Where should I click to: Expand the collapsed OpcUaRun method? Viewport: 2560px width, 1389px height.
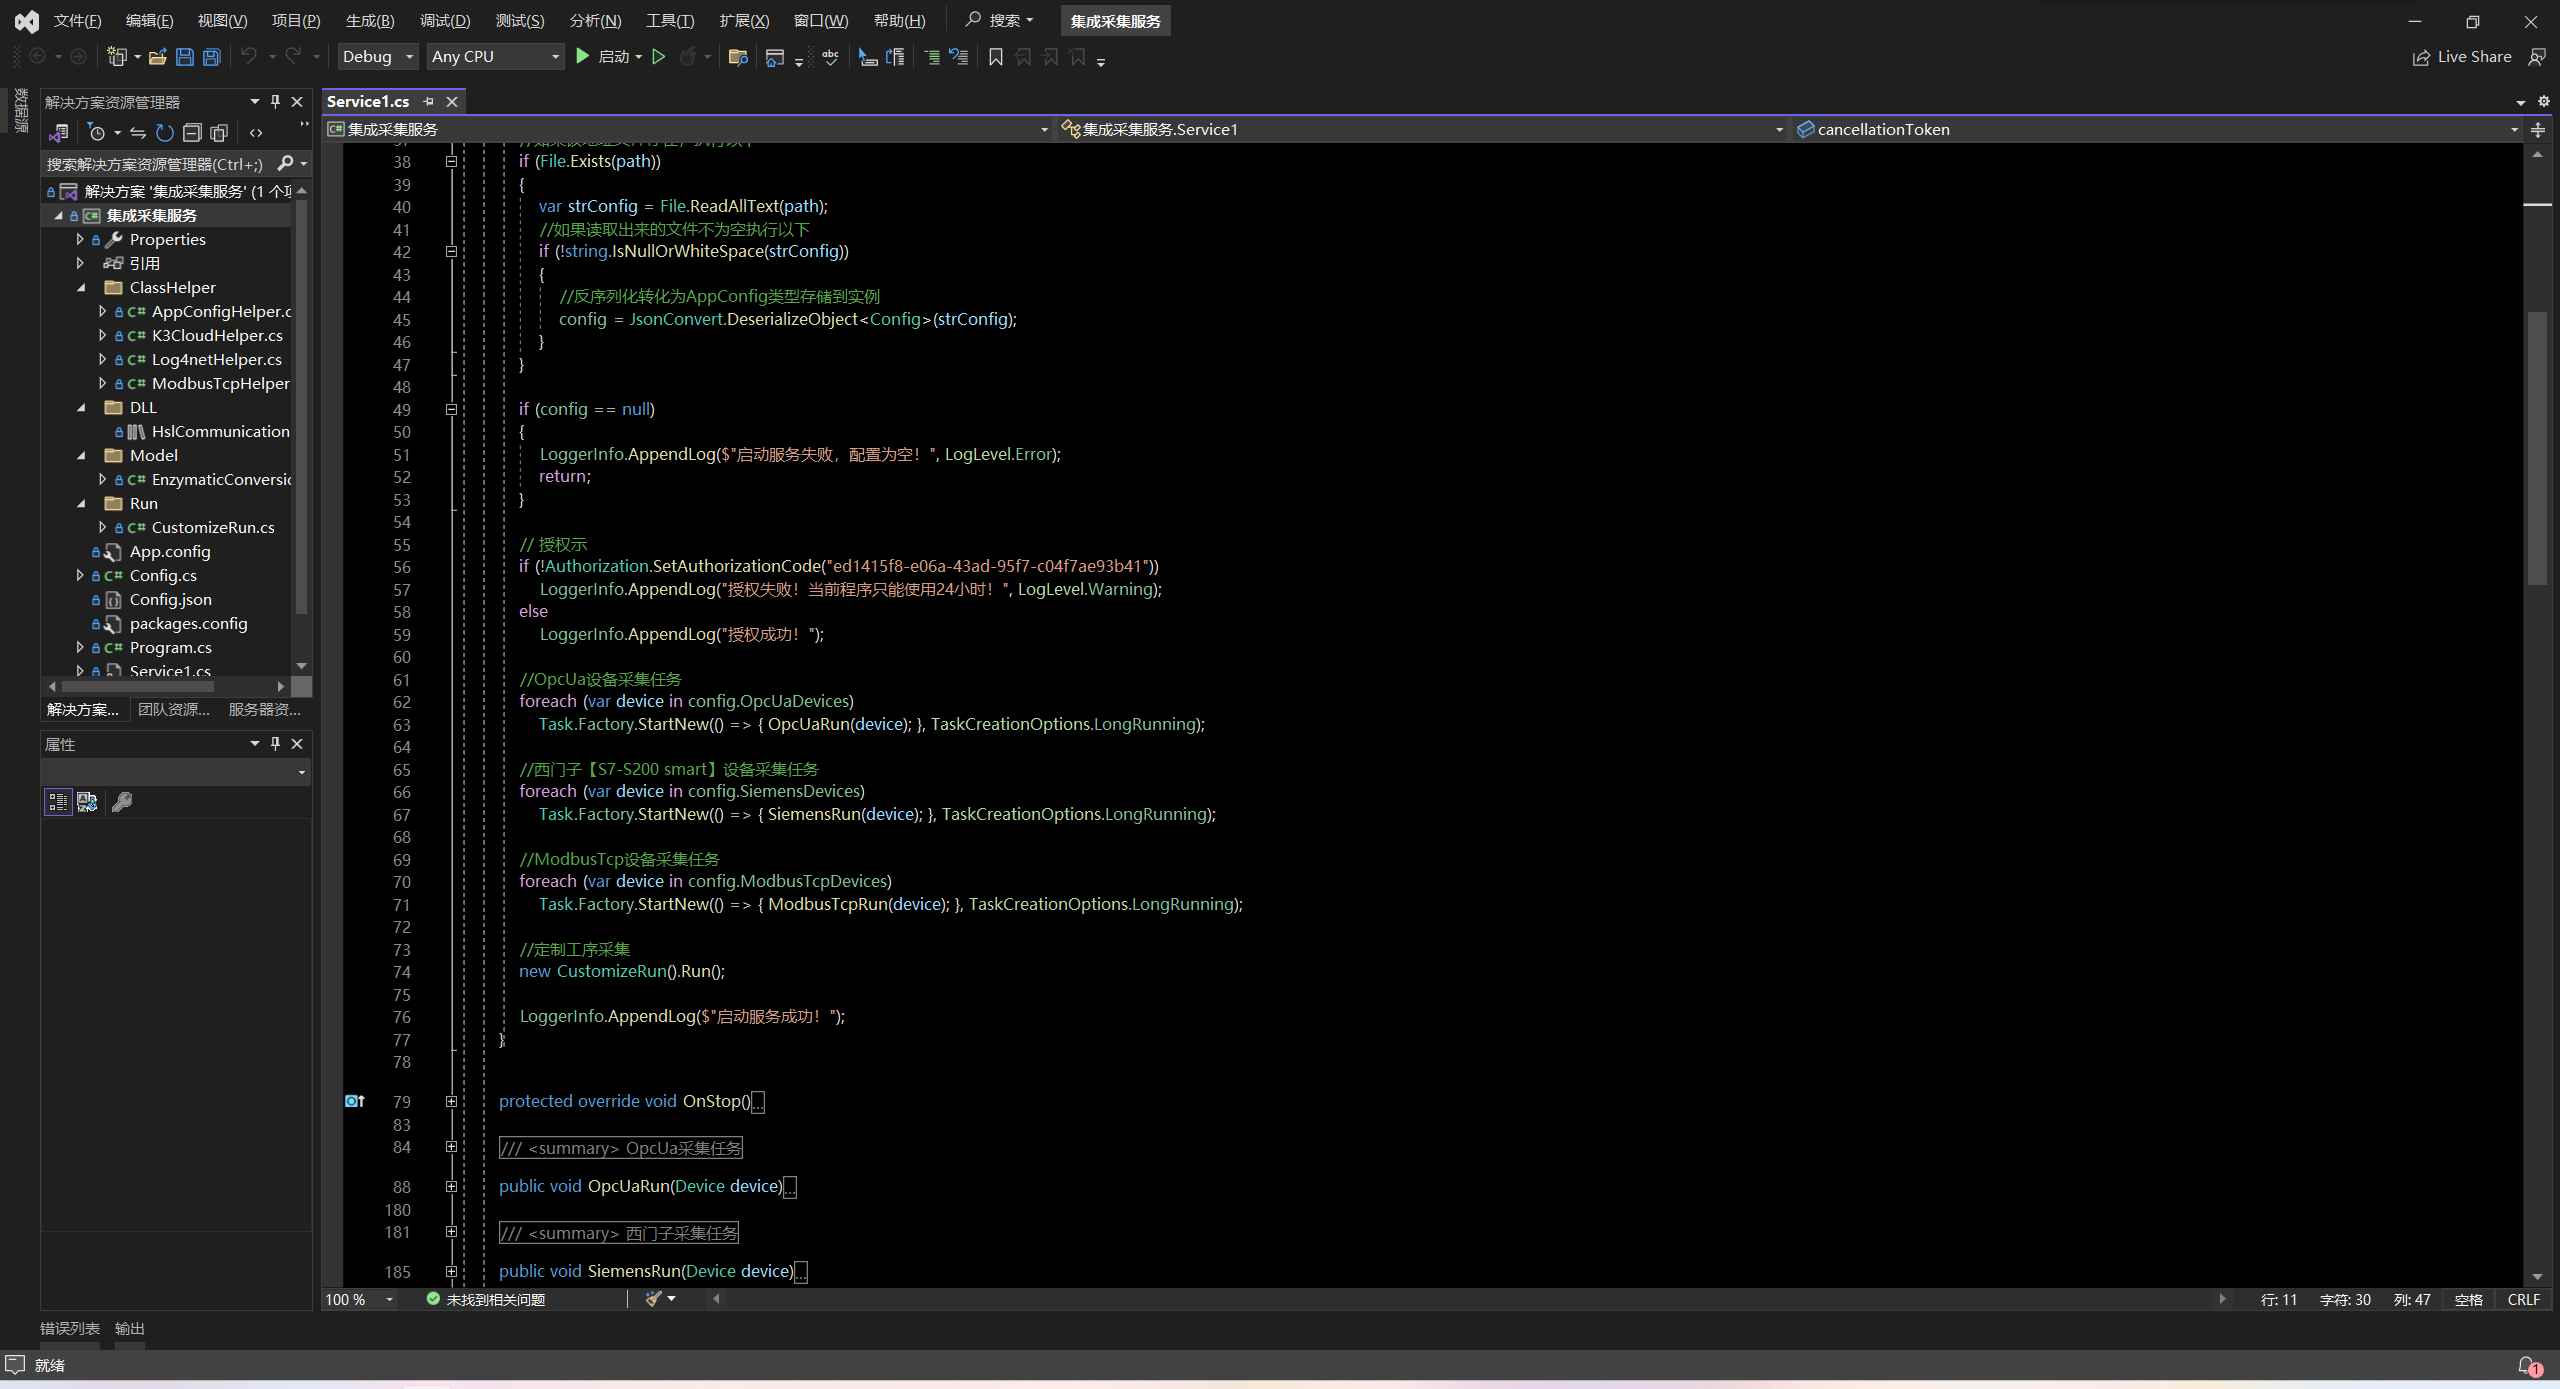coord(451,1186)
